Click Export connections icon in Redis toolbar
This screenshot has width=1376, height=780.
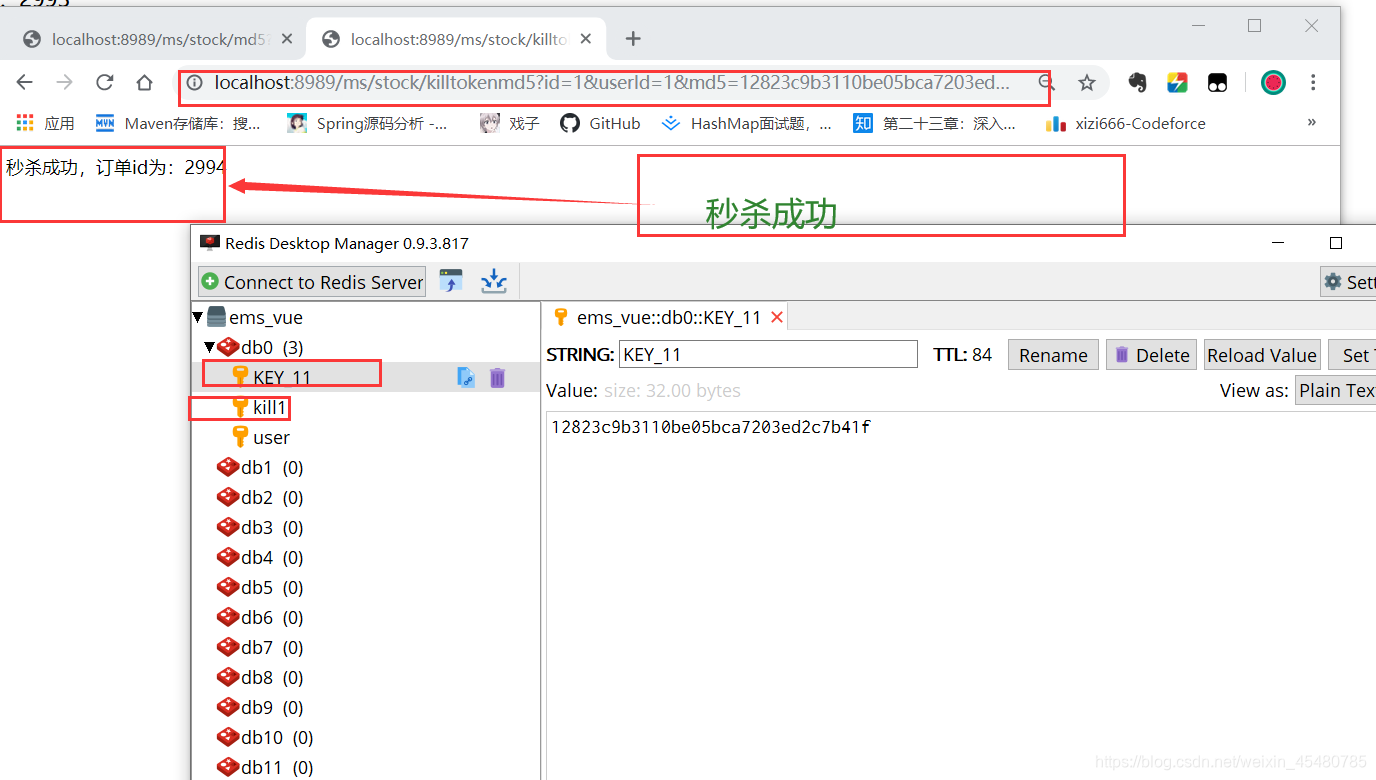coord(494,282)
